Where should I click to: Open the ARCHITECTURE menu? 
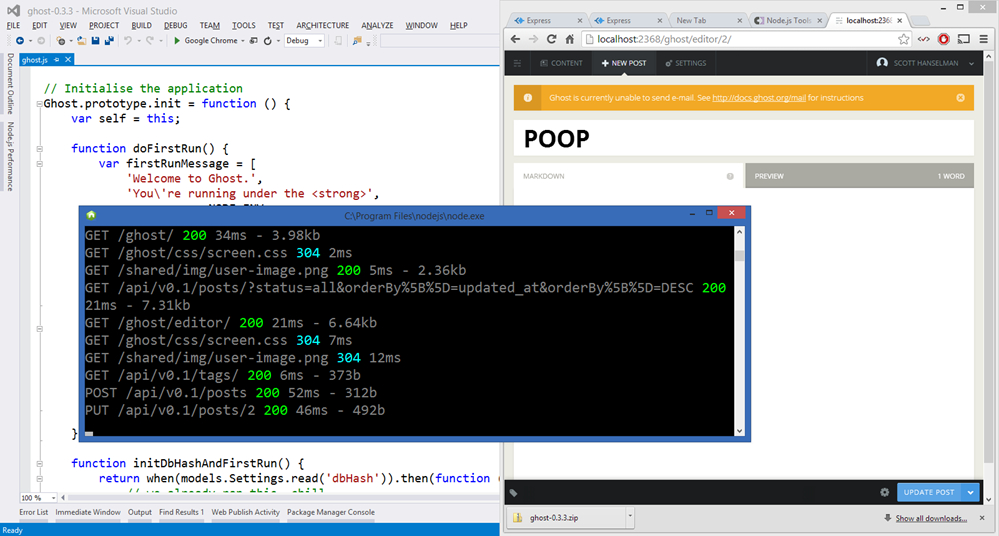pos(322,25)
